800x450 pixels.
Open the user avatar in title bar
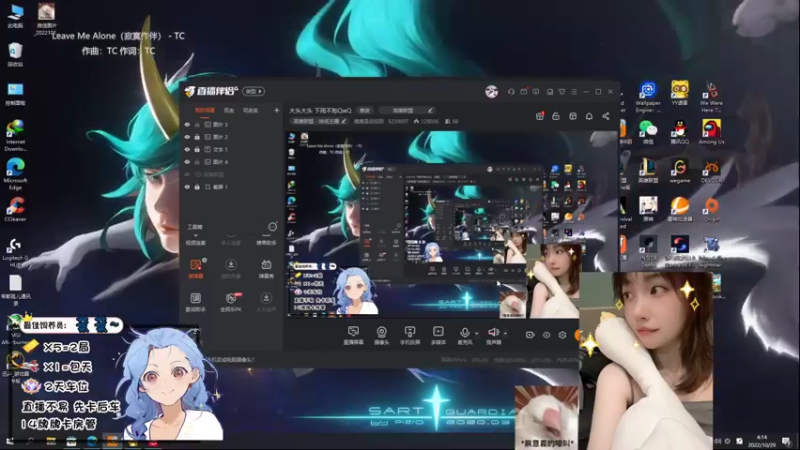pyautogui.click(x=491, y=92)
